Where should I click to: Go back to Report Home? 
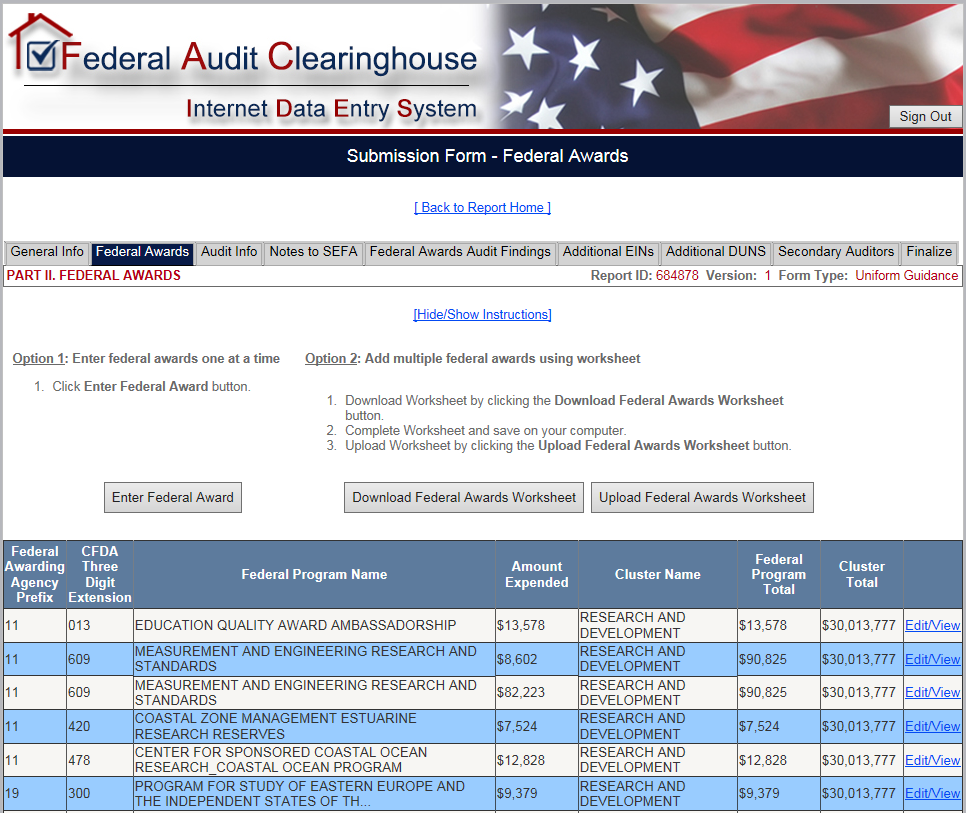(482, 208)
